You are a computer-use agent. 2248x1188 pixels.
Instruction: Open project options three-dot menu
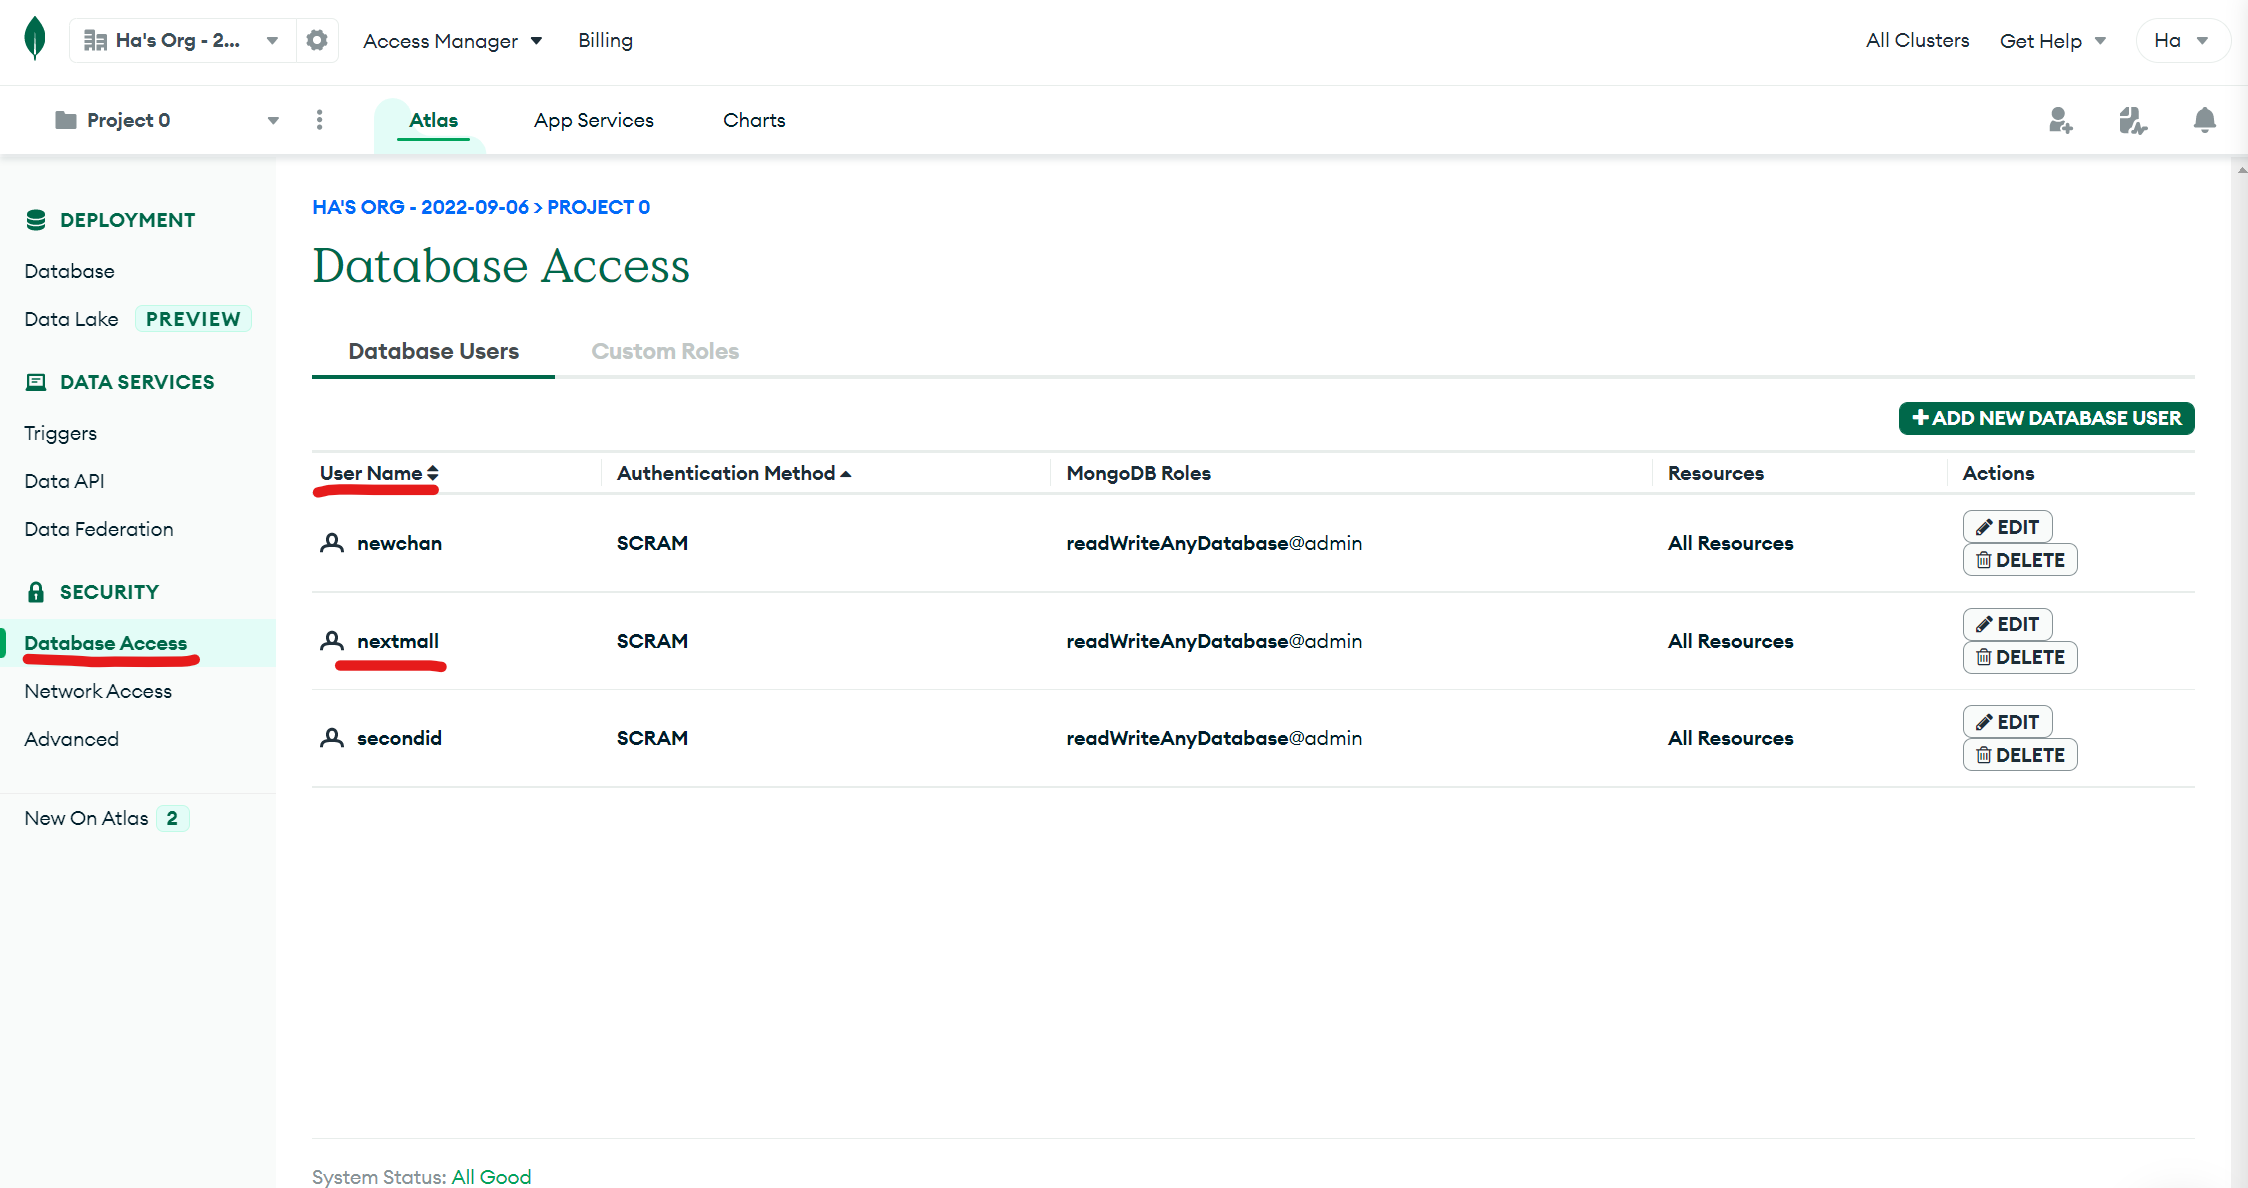(319, 120)
